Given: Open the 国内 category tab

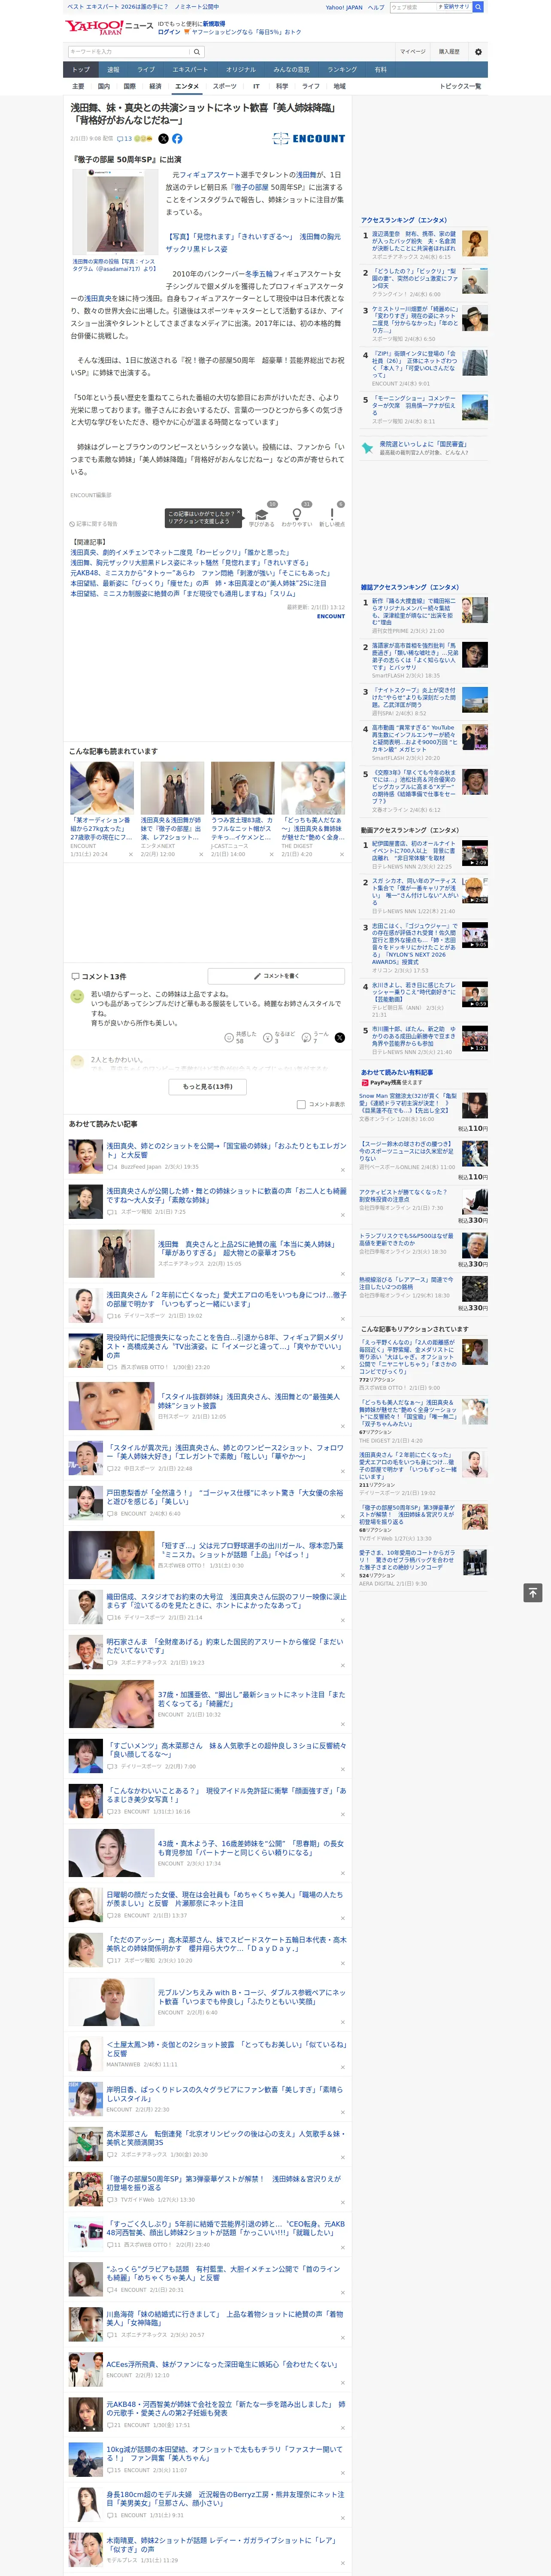Looking at the screenshot, I should 104,86.
